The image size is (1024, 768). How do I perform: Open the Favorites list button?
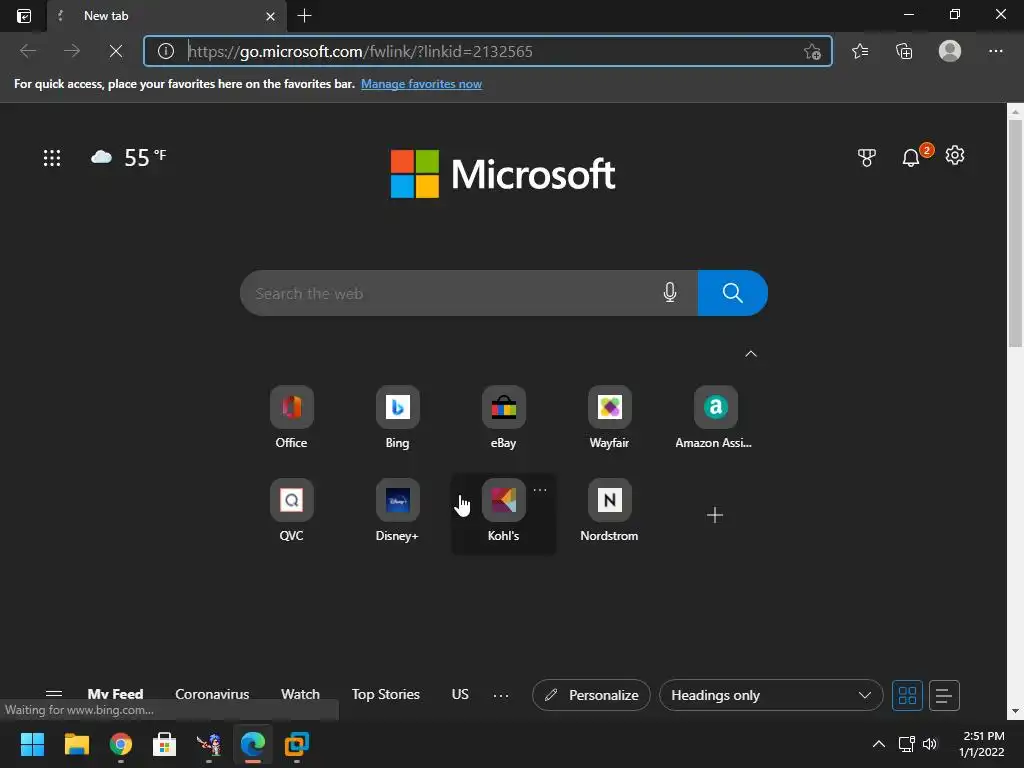pyautogui.click(x=860, y=51)
